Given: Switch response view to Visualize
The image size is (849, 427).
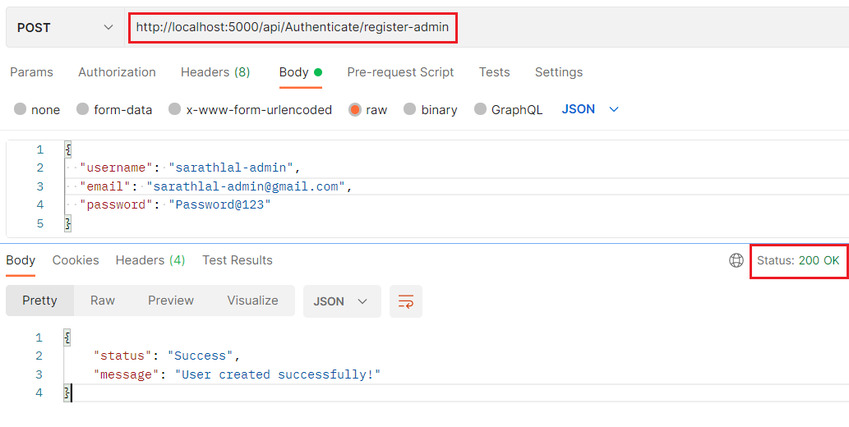Looking at the screenshot, I should tap(252, 301).
